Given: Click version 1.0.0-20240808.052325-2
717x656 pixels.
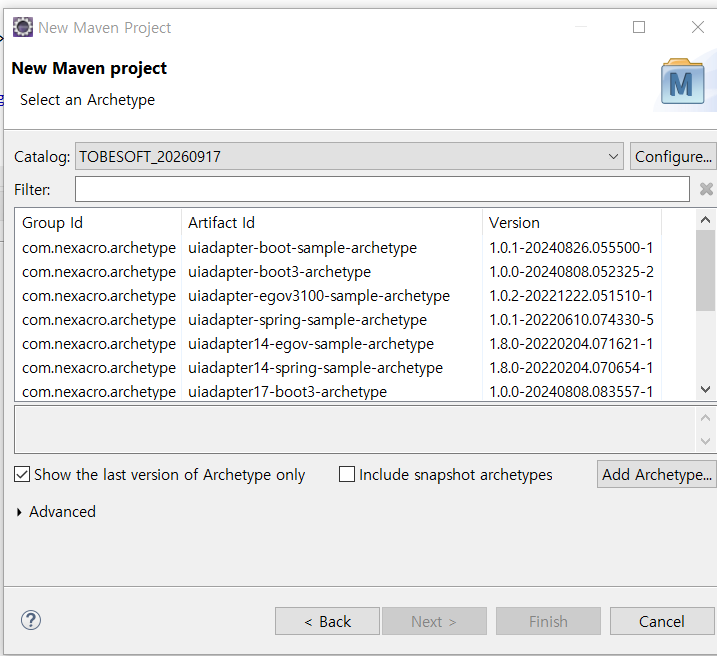Looking at the screenshot, I should [571, 272].
